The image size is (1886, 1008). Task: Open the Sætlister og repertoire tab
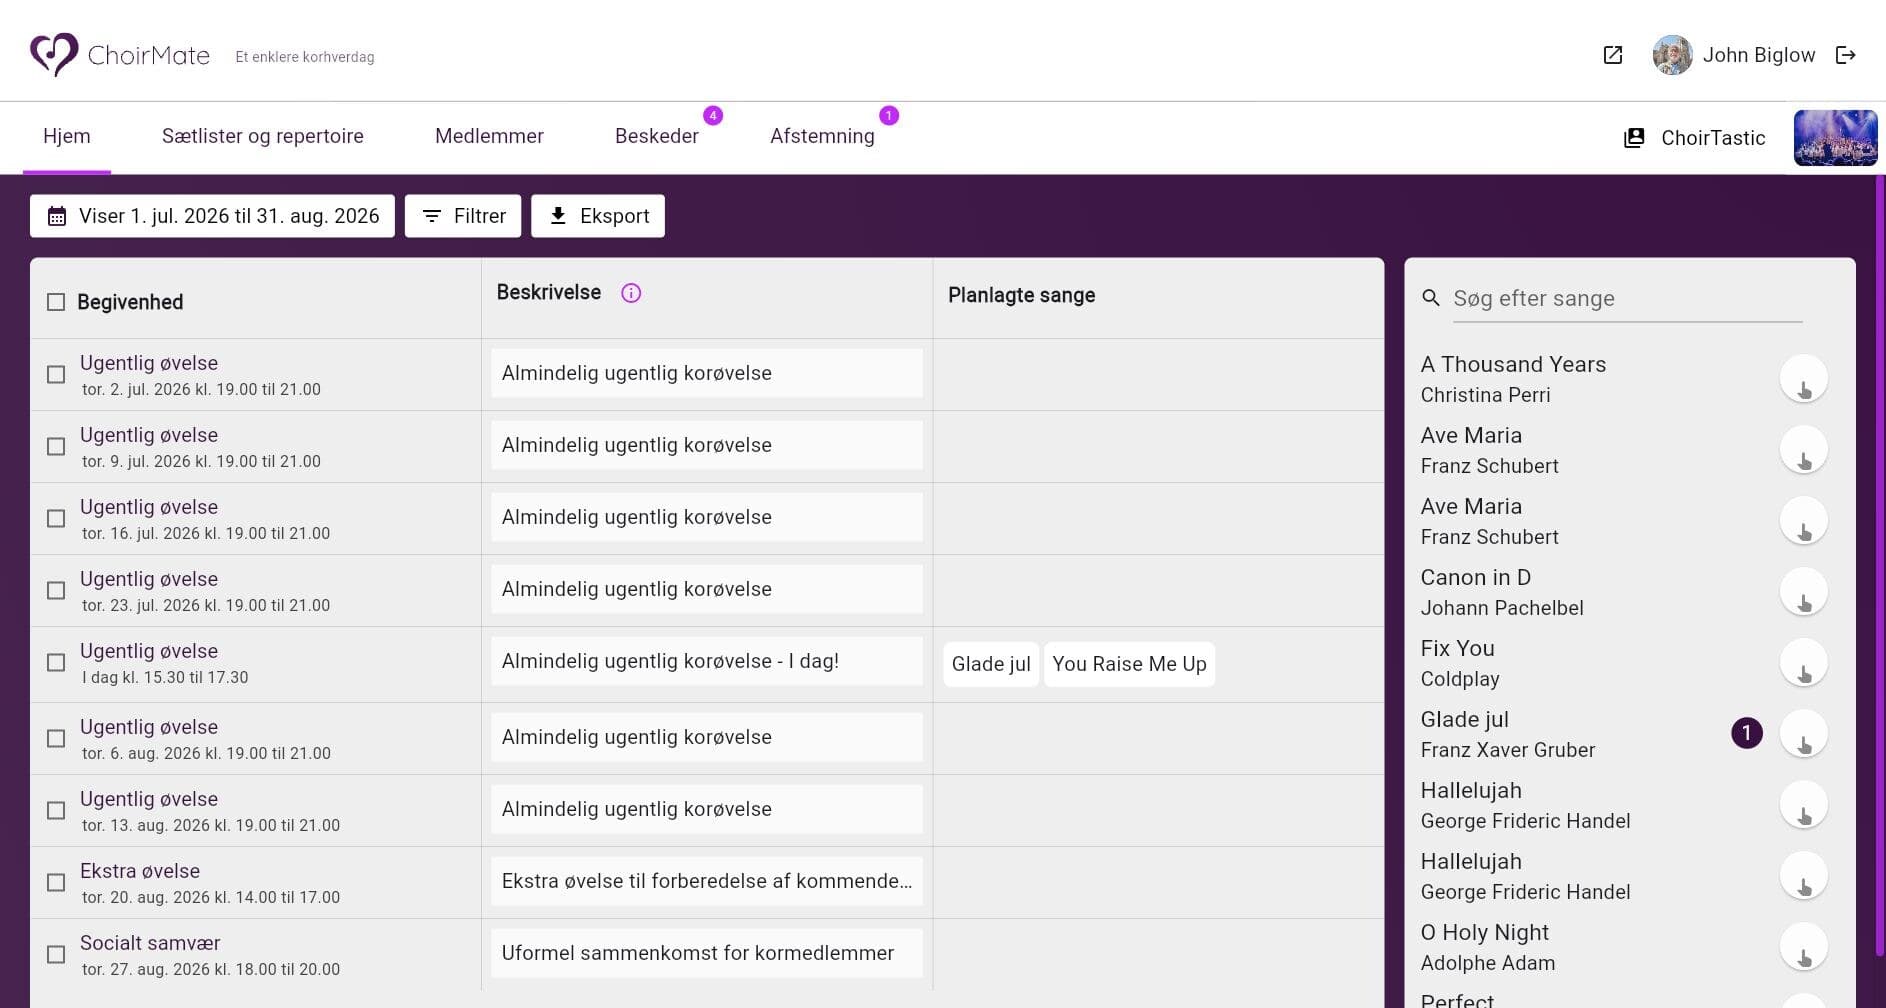(263, 136)
